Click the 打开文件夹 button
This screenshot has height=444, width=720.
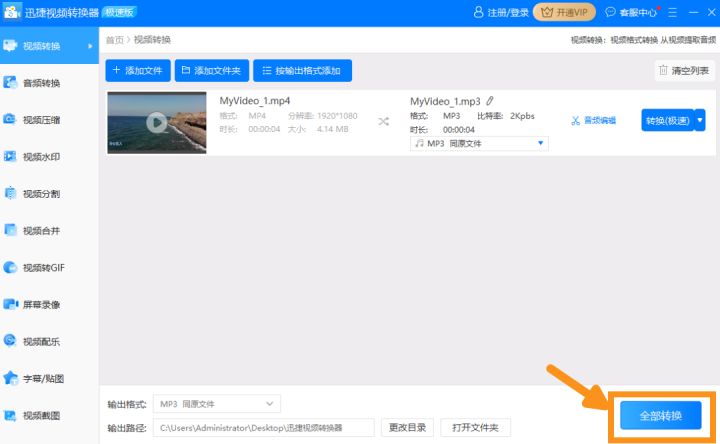(x=475, y=427)
